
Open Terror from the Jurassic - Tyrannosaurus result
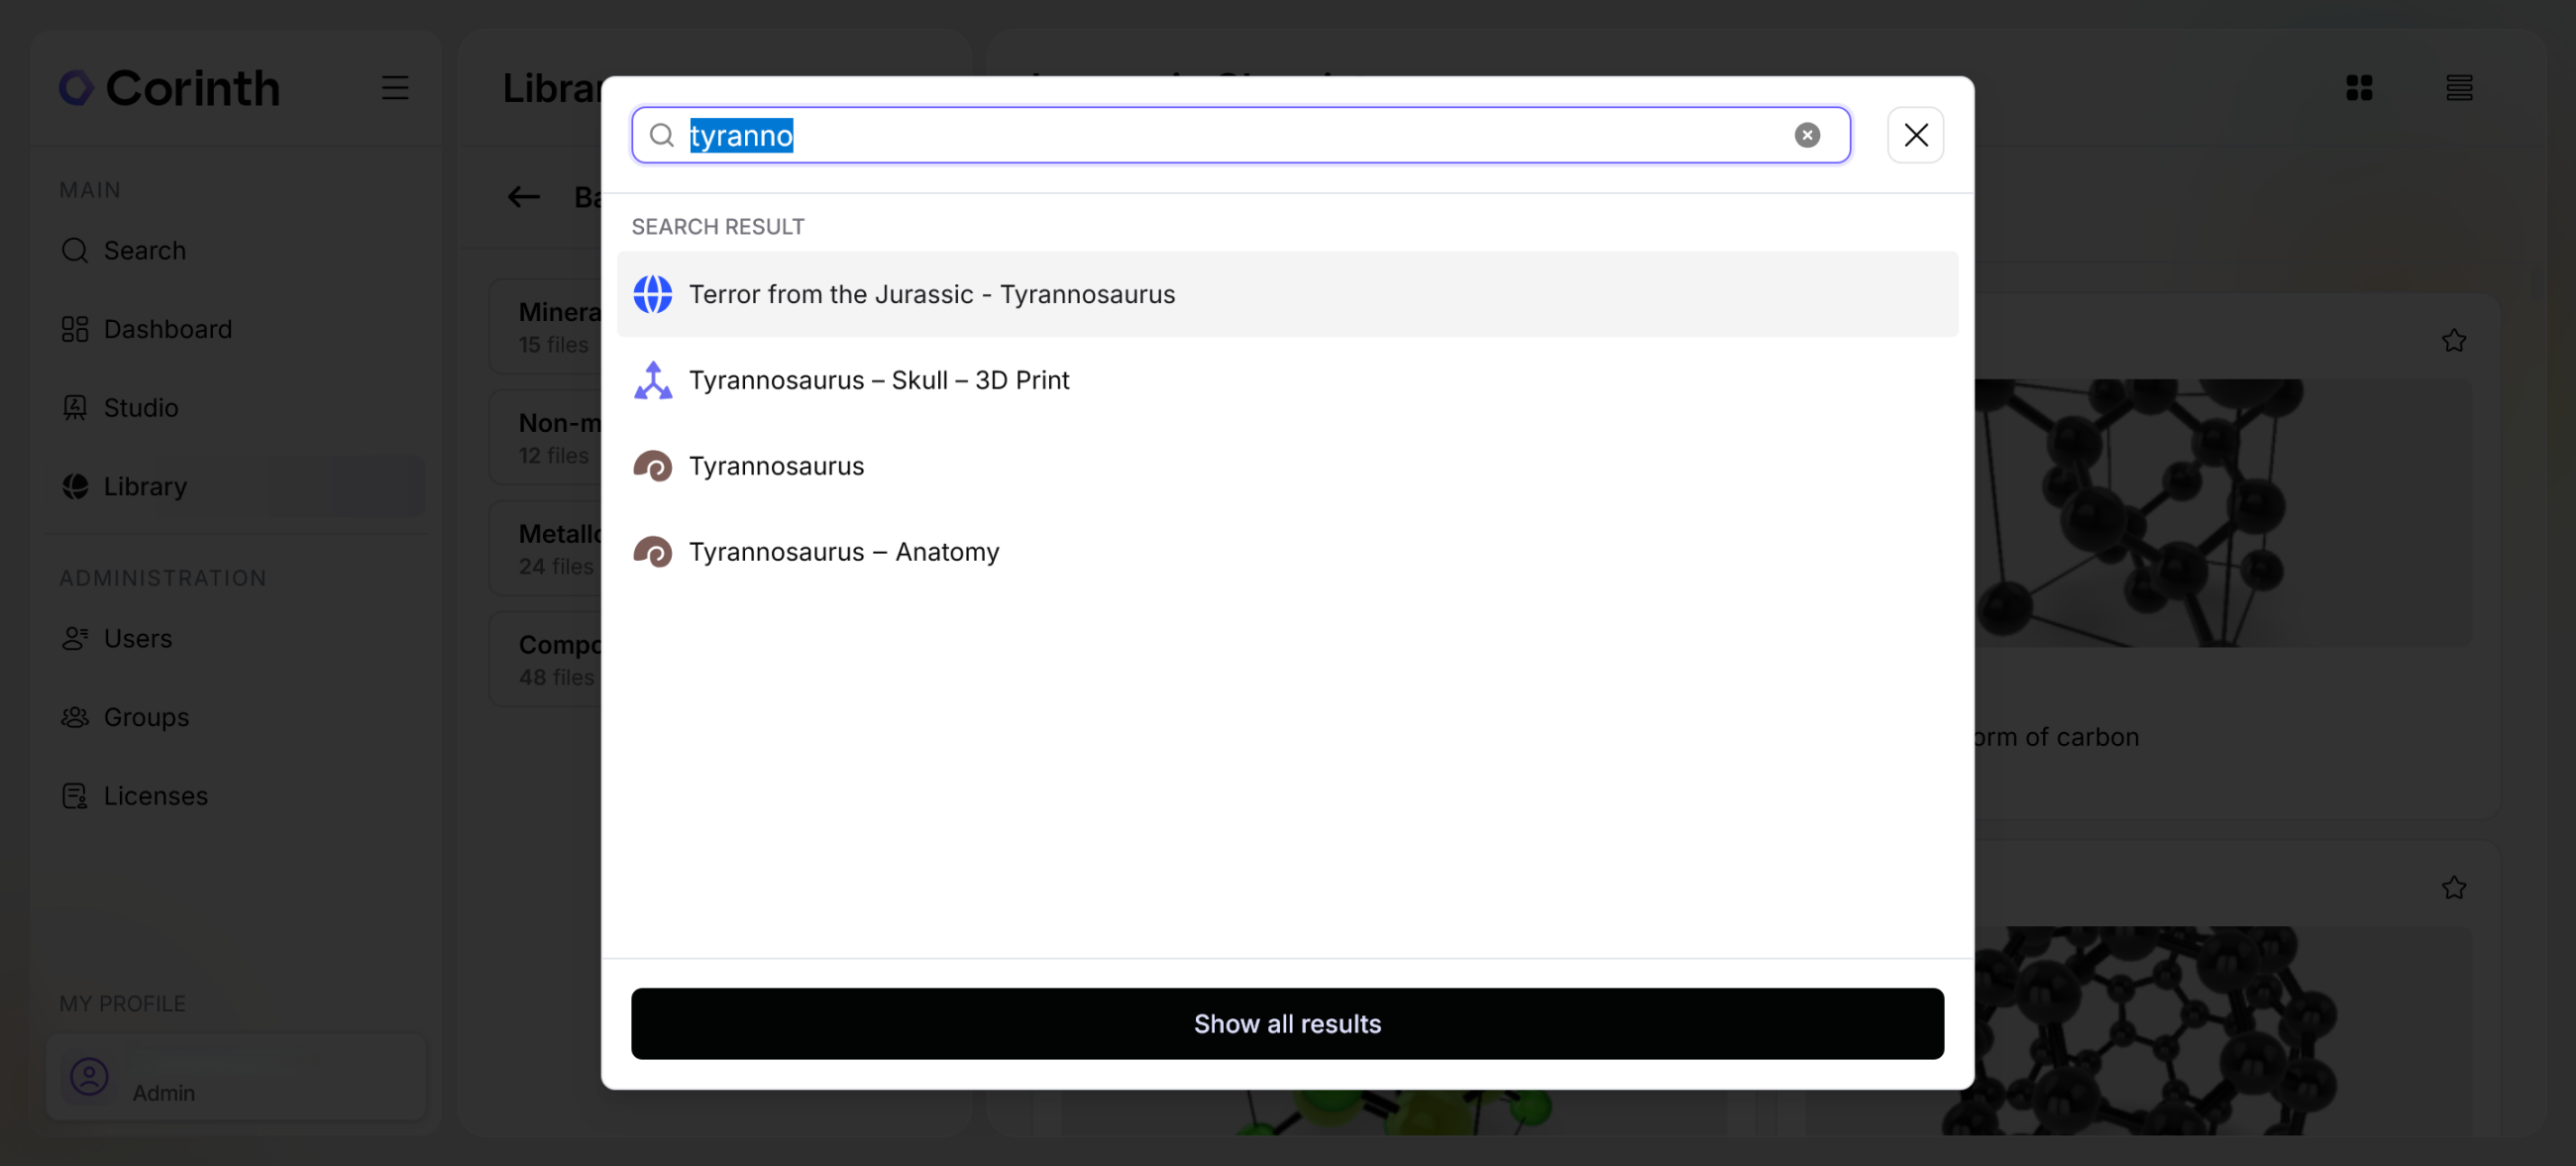click(931, 294)
